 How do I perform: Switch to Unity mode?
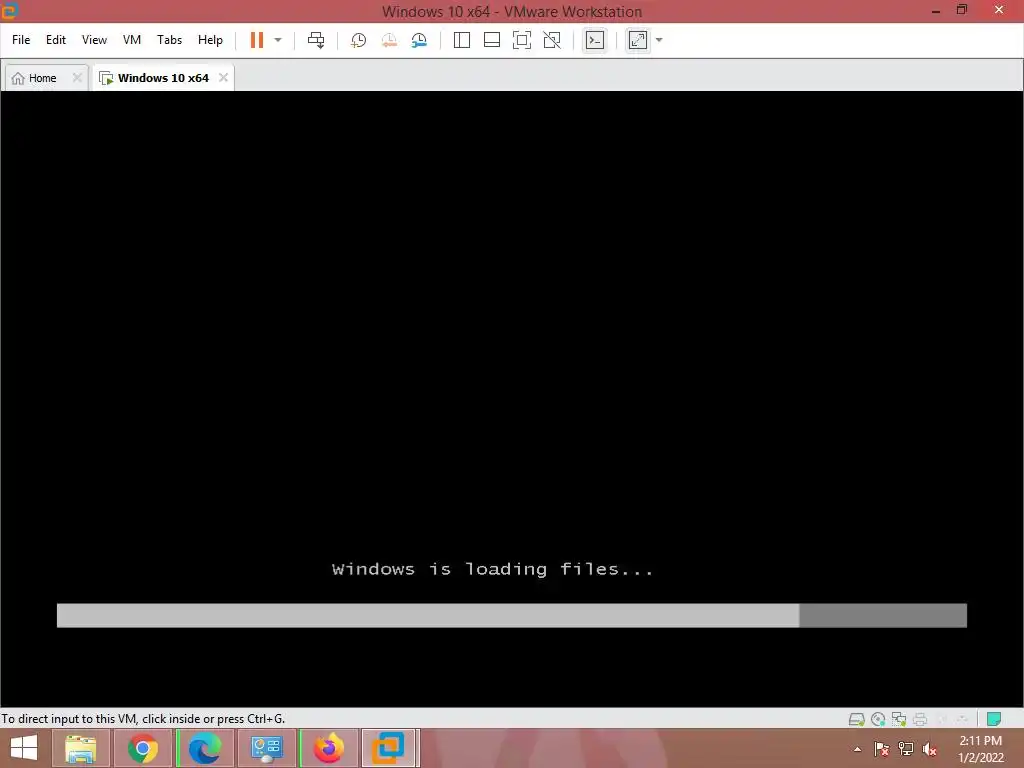click(x=552, y=40)
